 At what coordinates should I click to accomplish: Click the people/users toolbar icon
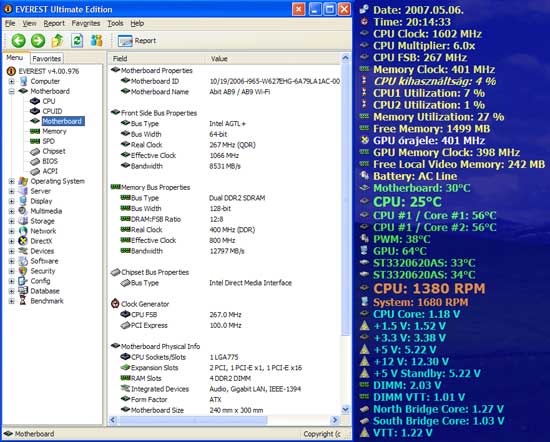96,41
